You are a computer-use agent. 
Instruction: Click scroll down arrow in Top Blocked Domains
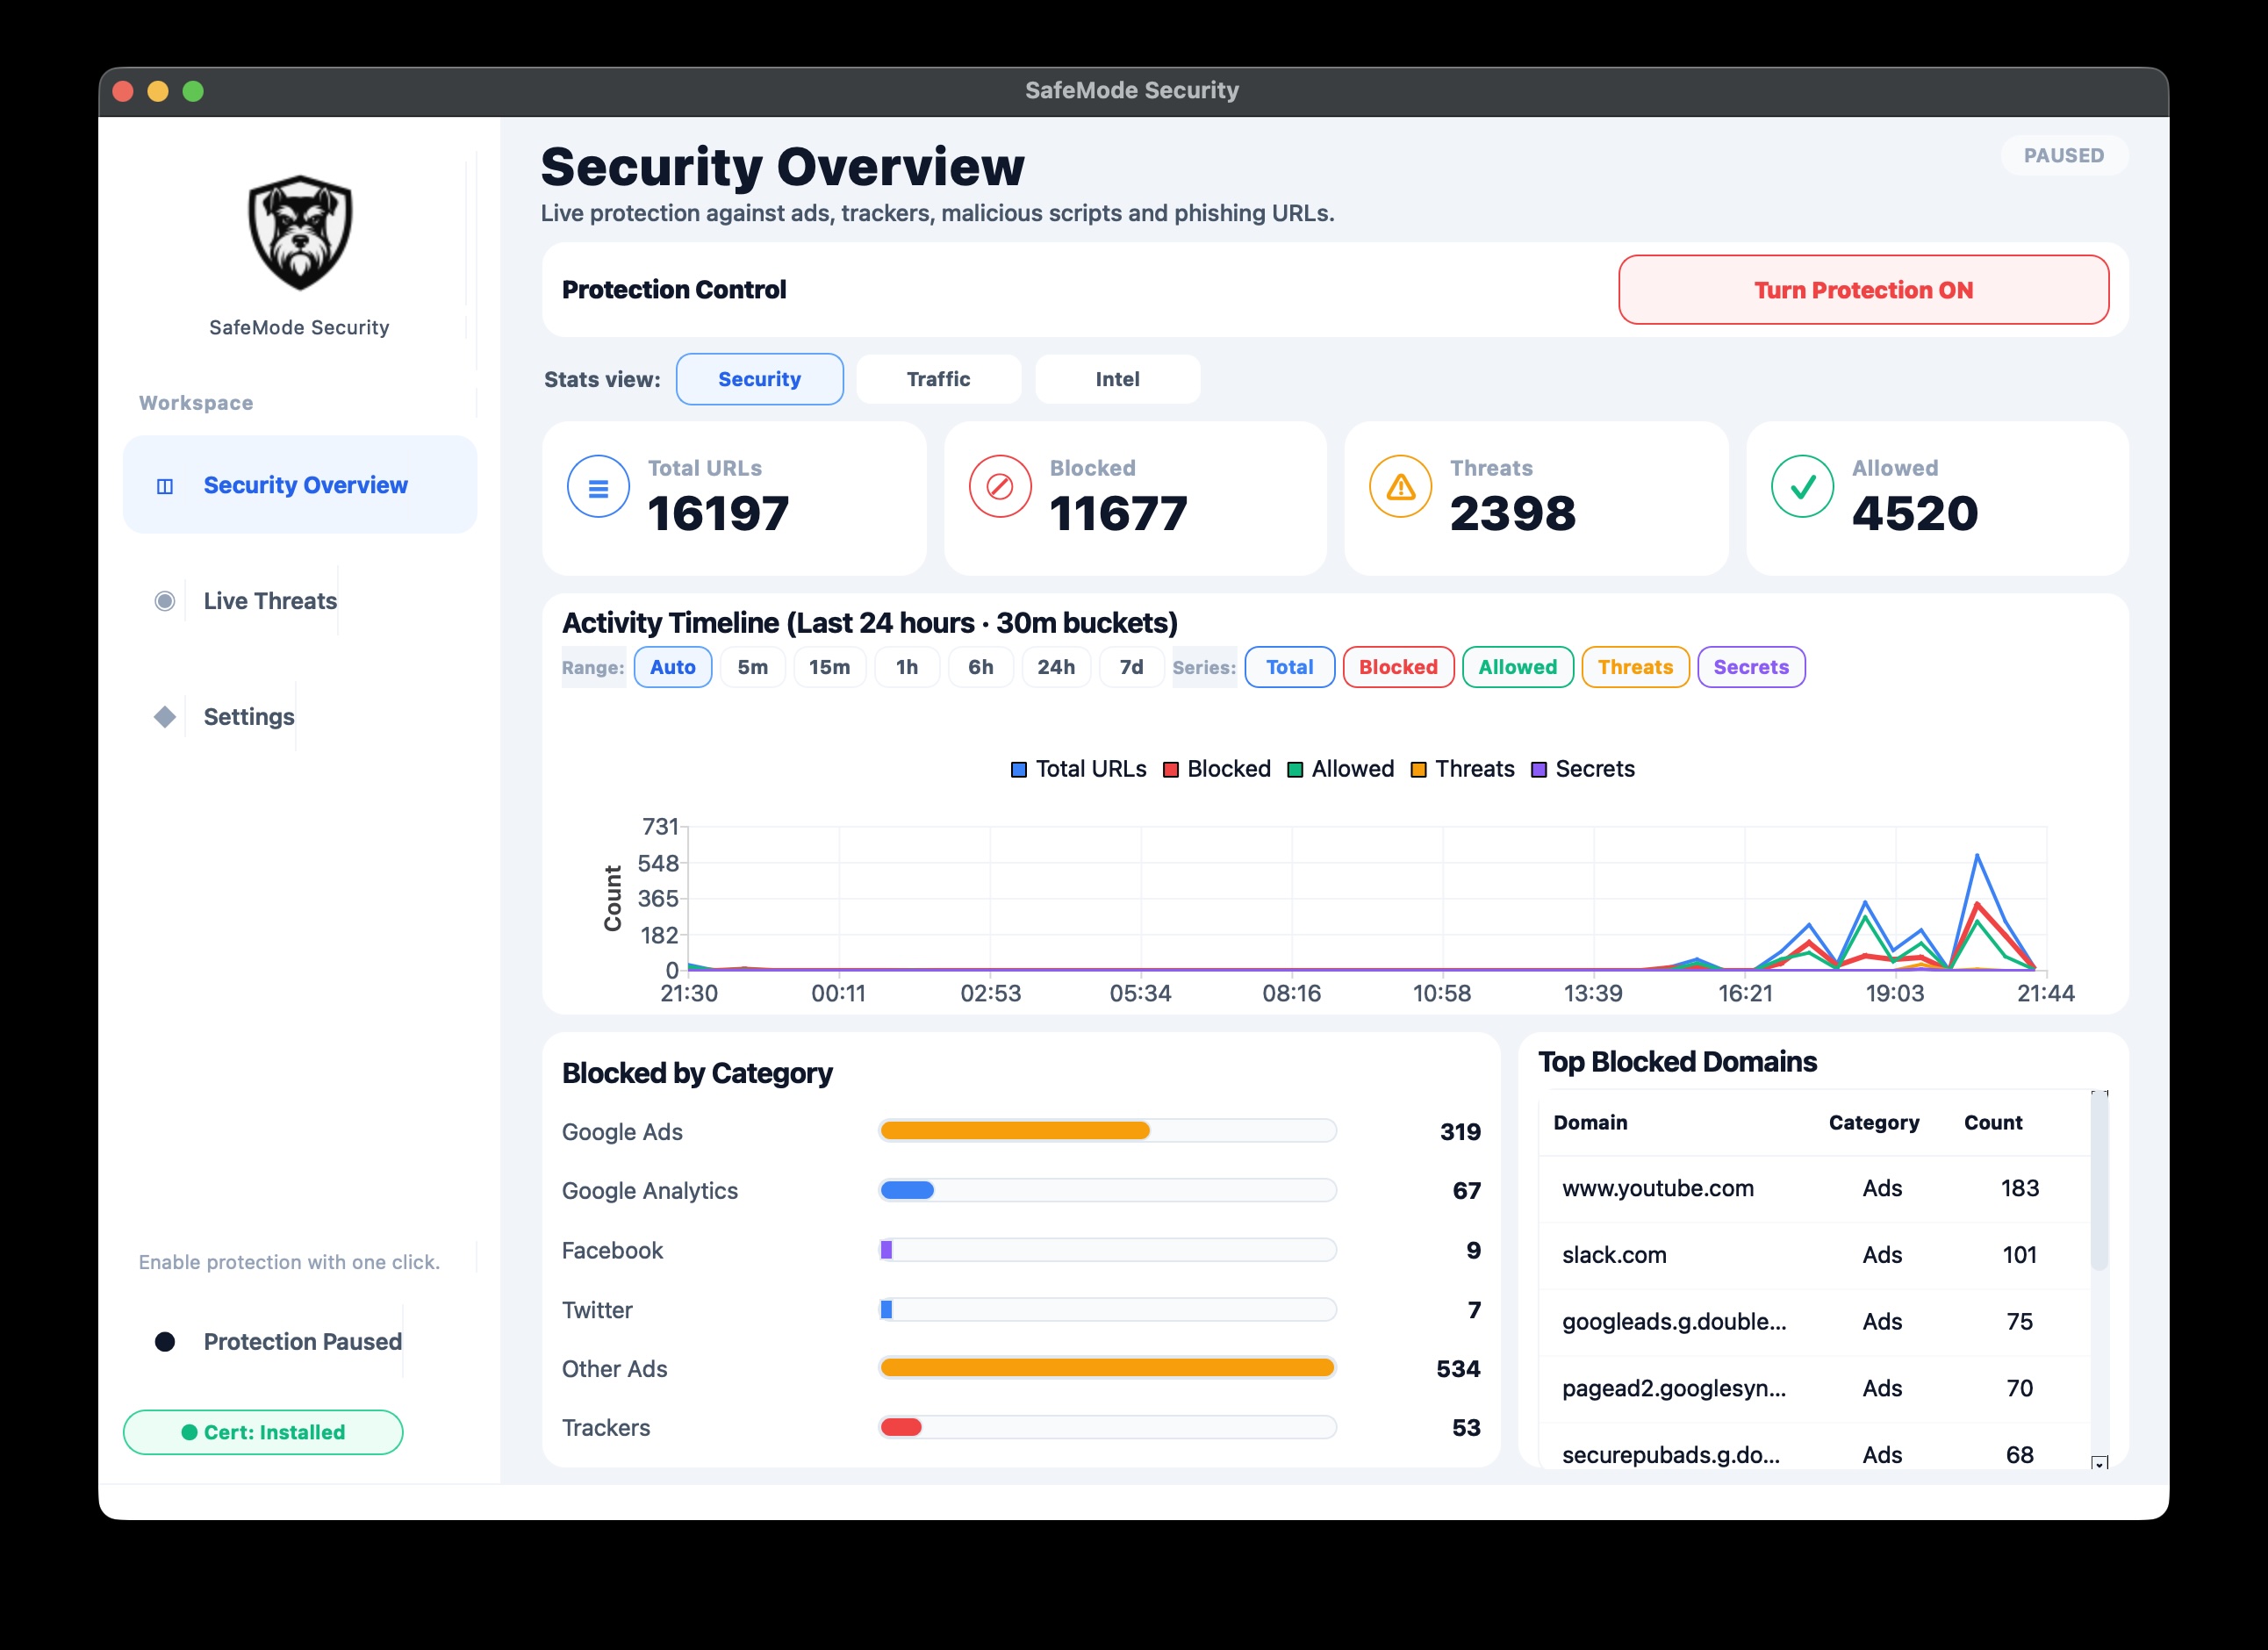point(2100,1462)
